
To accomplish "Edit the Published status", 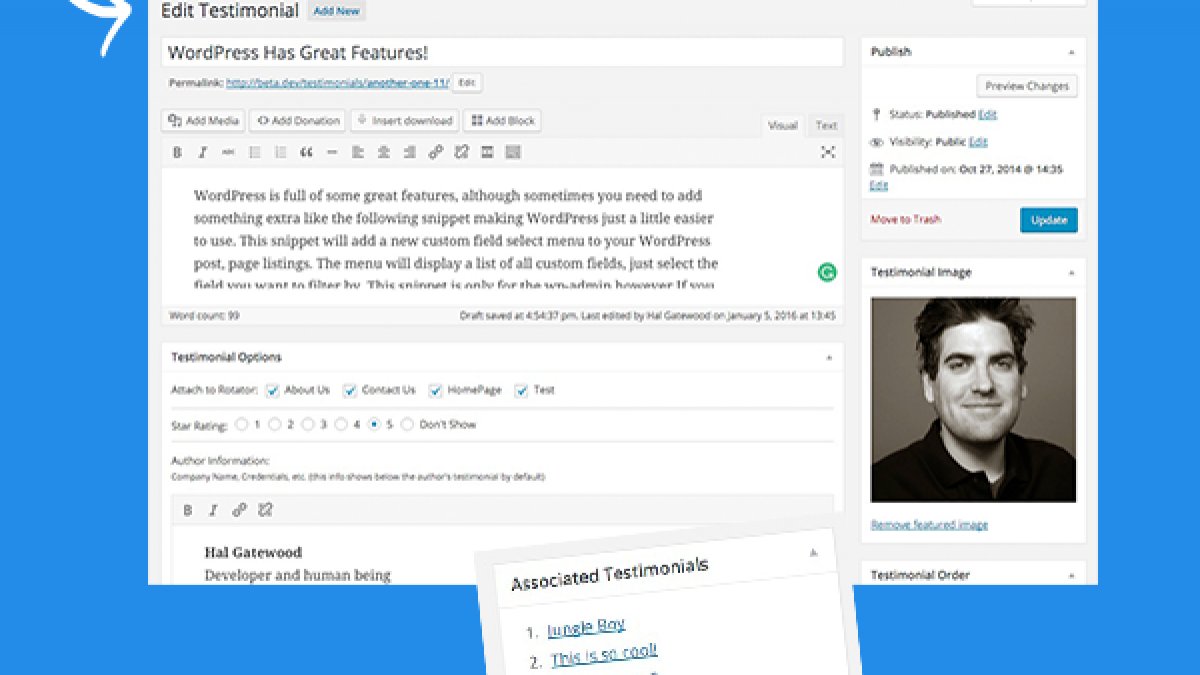I will coord(987,115).
